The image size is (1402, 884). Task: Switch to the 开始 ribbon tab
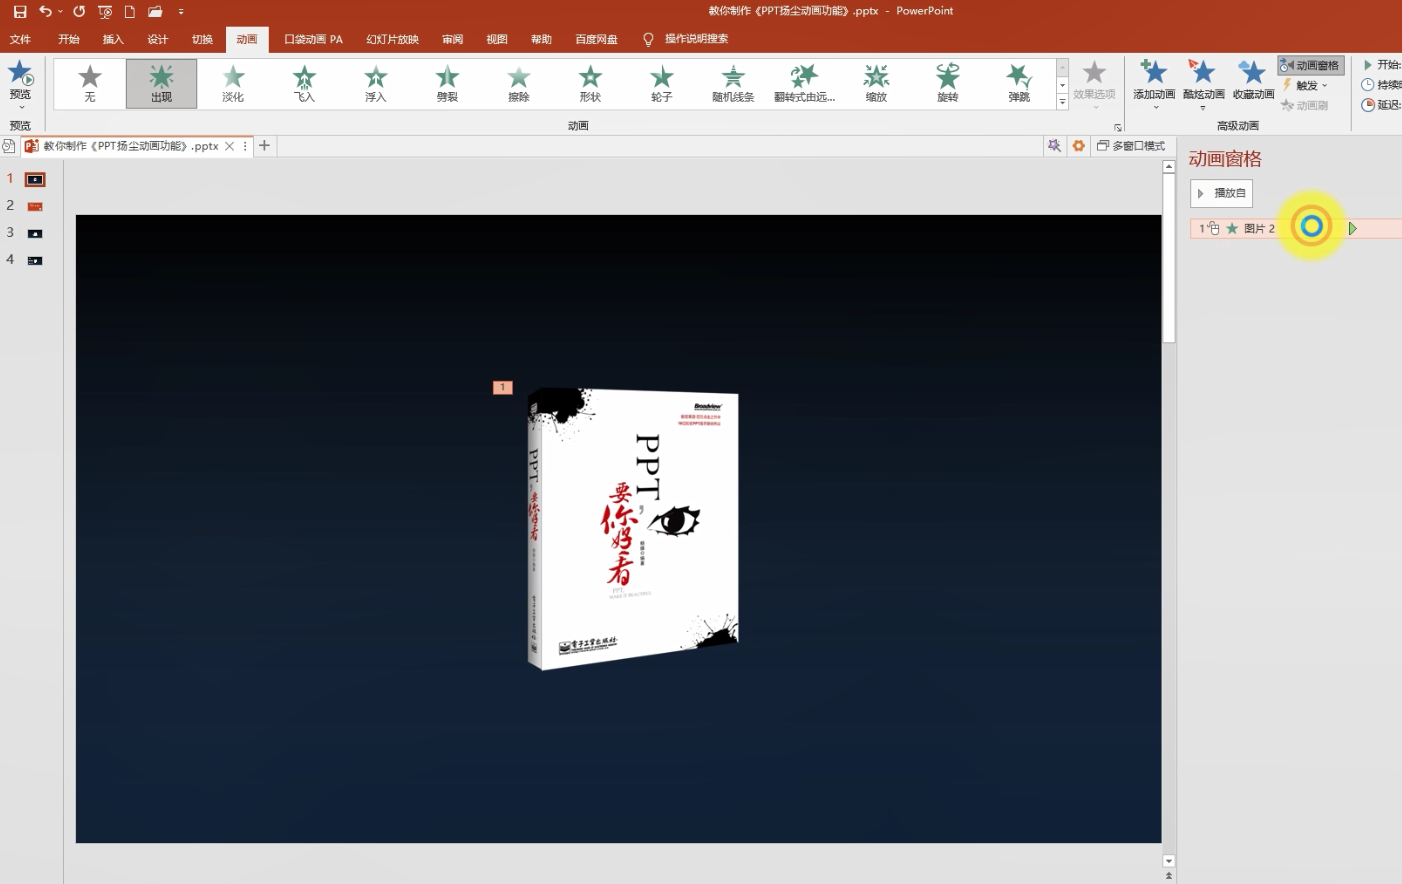coord(68,39)
